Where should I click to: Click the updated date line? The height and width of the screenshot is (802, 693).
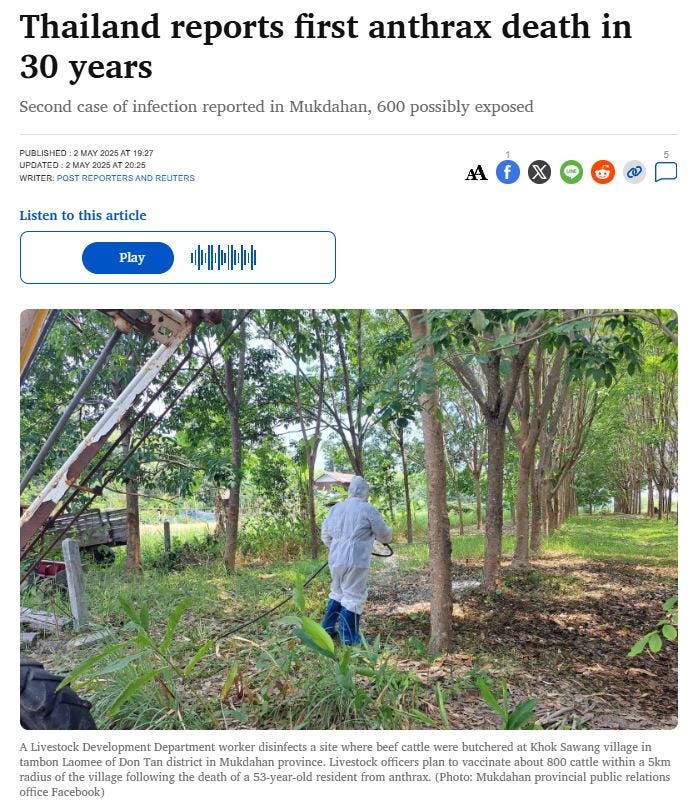coord(82,165)
